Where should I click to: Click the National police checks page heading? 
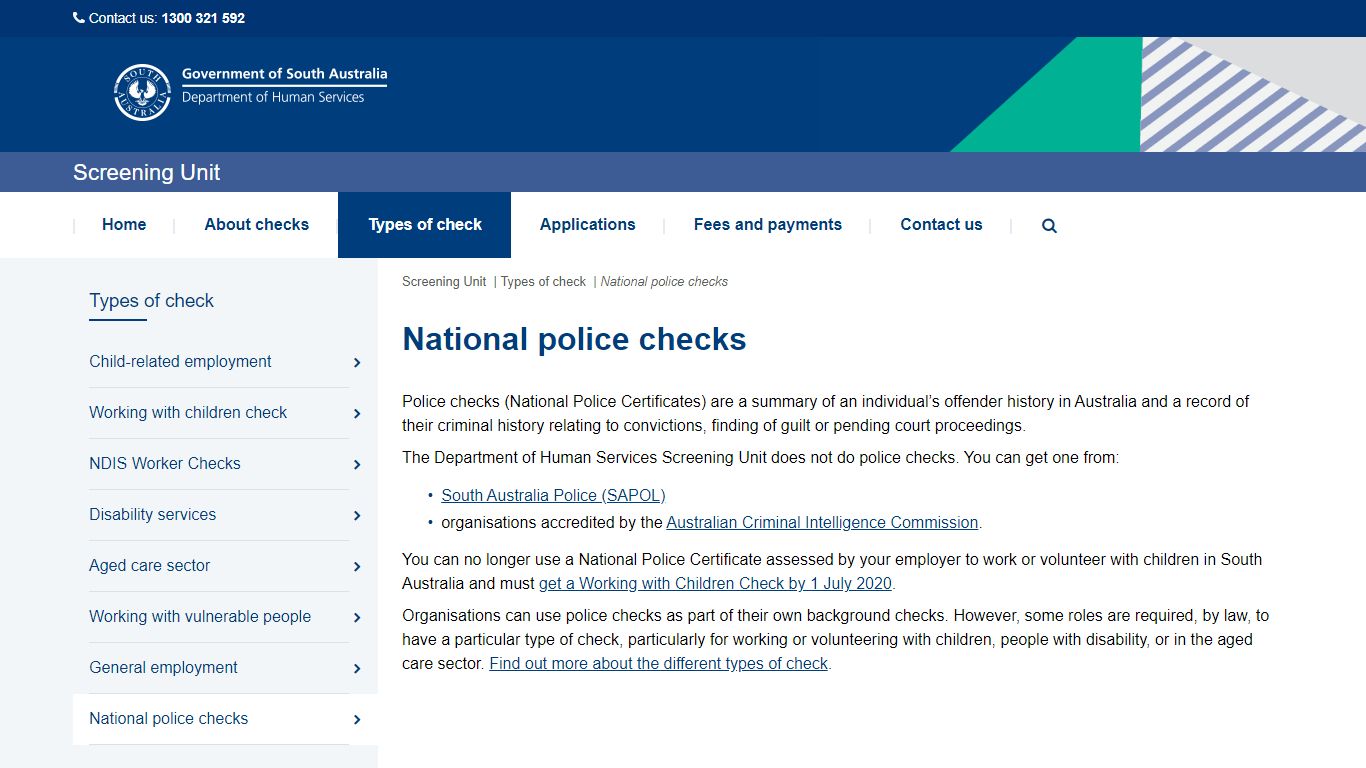click(574, 339)
